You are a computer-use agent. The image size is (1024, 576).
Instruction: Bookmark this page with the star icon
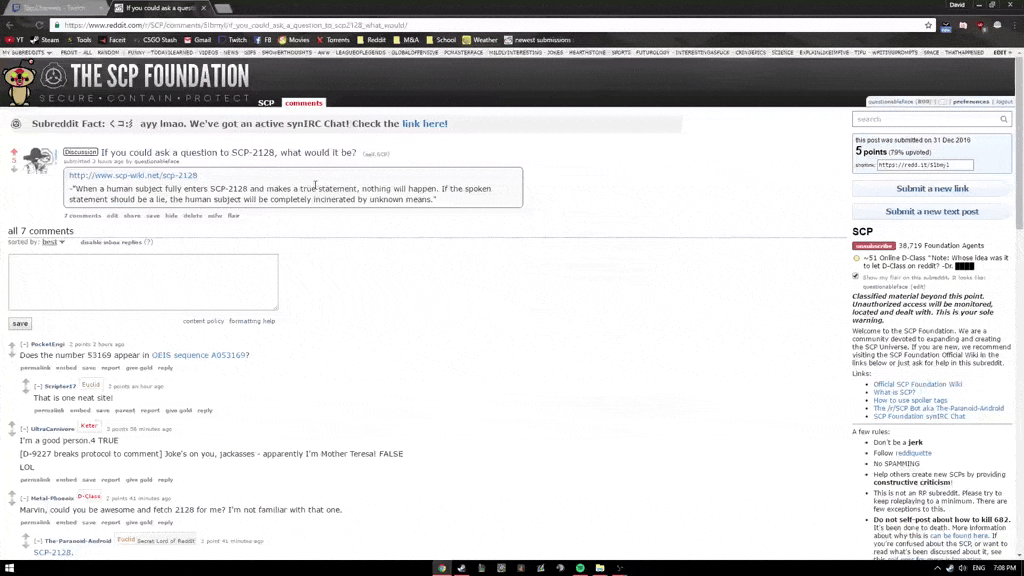[928, 25]
